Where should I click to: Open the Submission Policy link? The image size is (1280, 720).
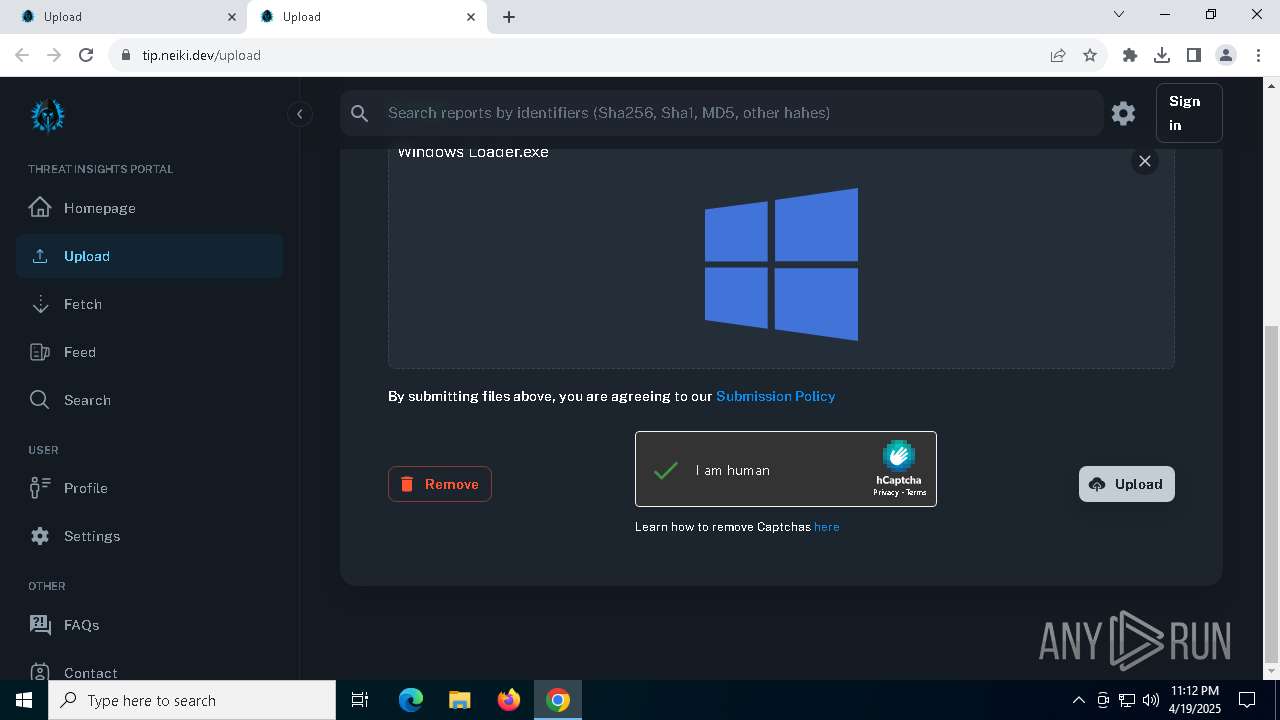click(x=776, y=396)
